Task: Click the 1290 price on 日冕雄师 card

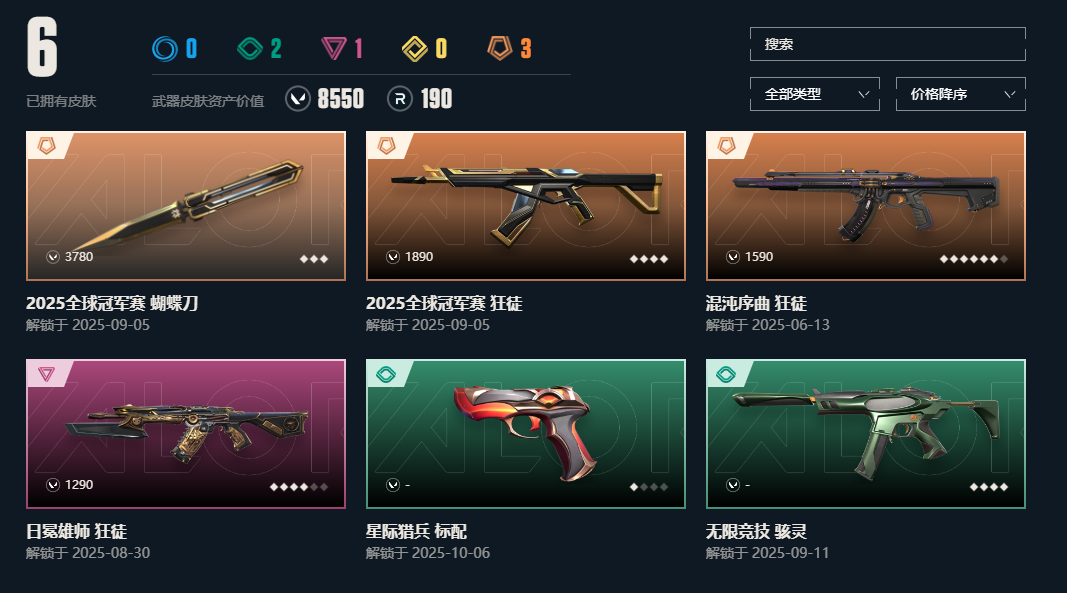Action: point(79,485)
